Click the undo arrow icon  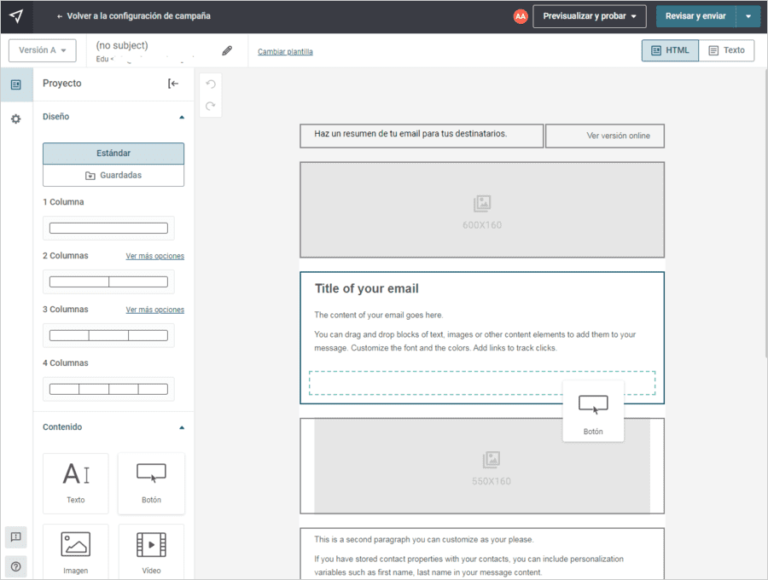(211, 84)
